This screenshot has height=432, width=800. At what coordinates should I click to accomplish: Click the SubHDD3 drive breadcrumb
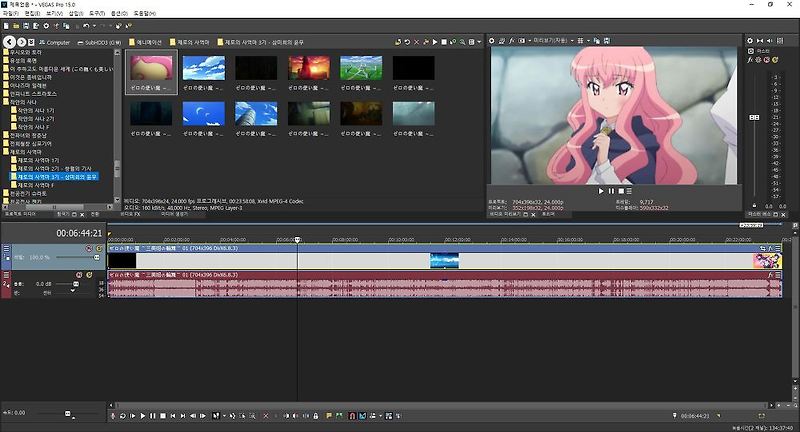coord(99,42)
